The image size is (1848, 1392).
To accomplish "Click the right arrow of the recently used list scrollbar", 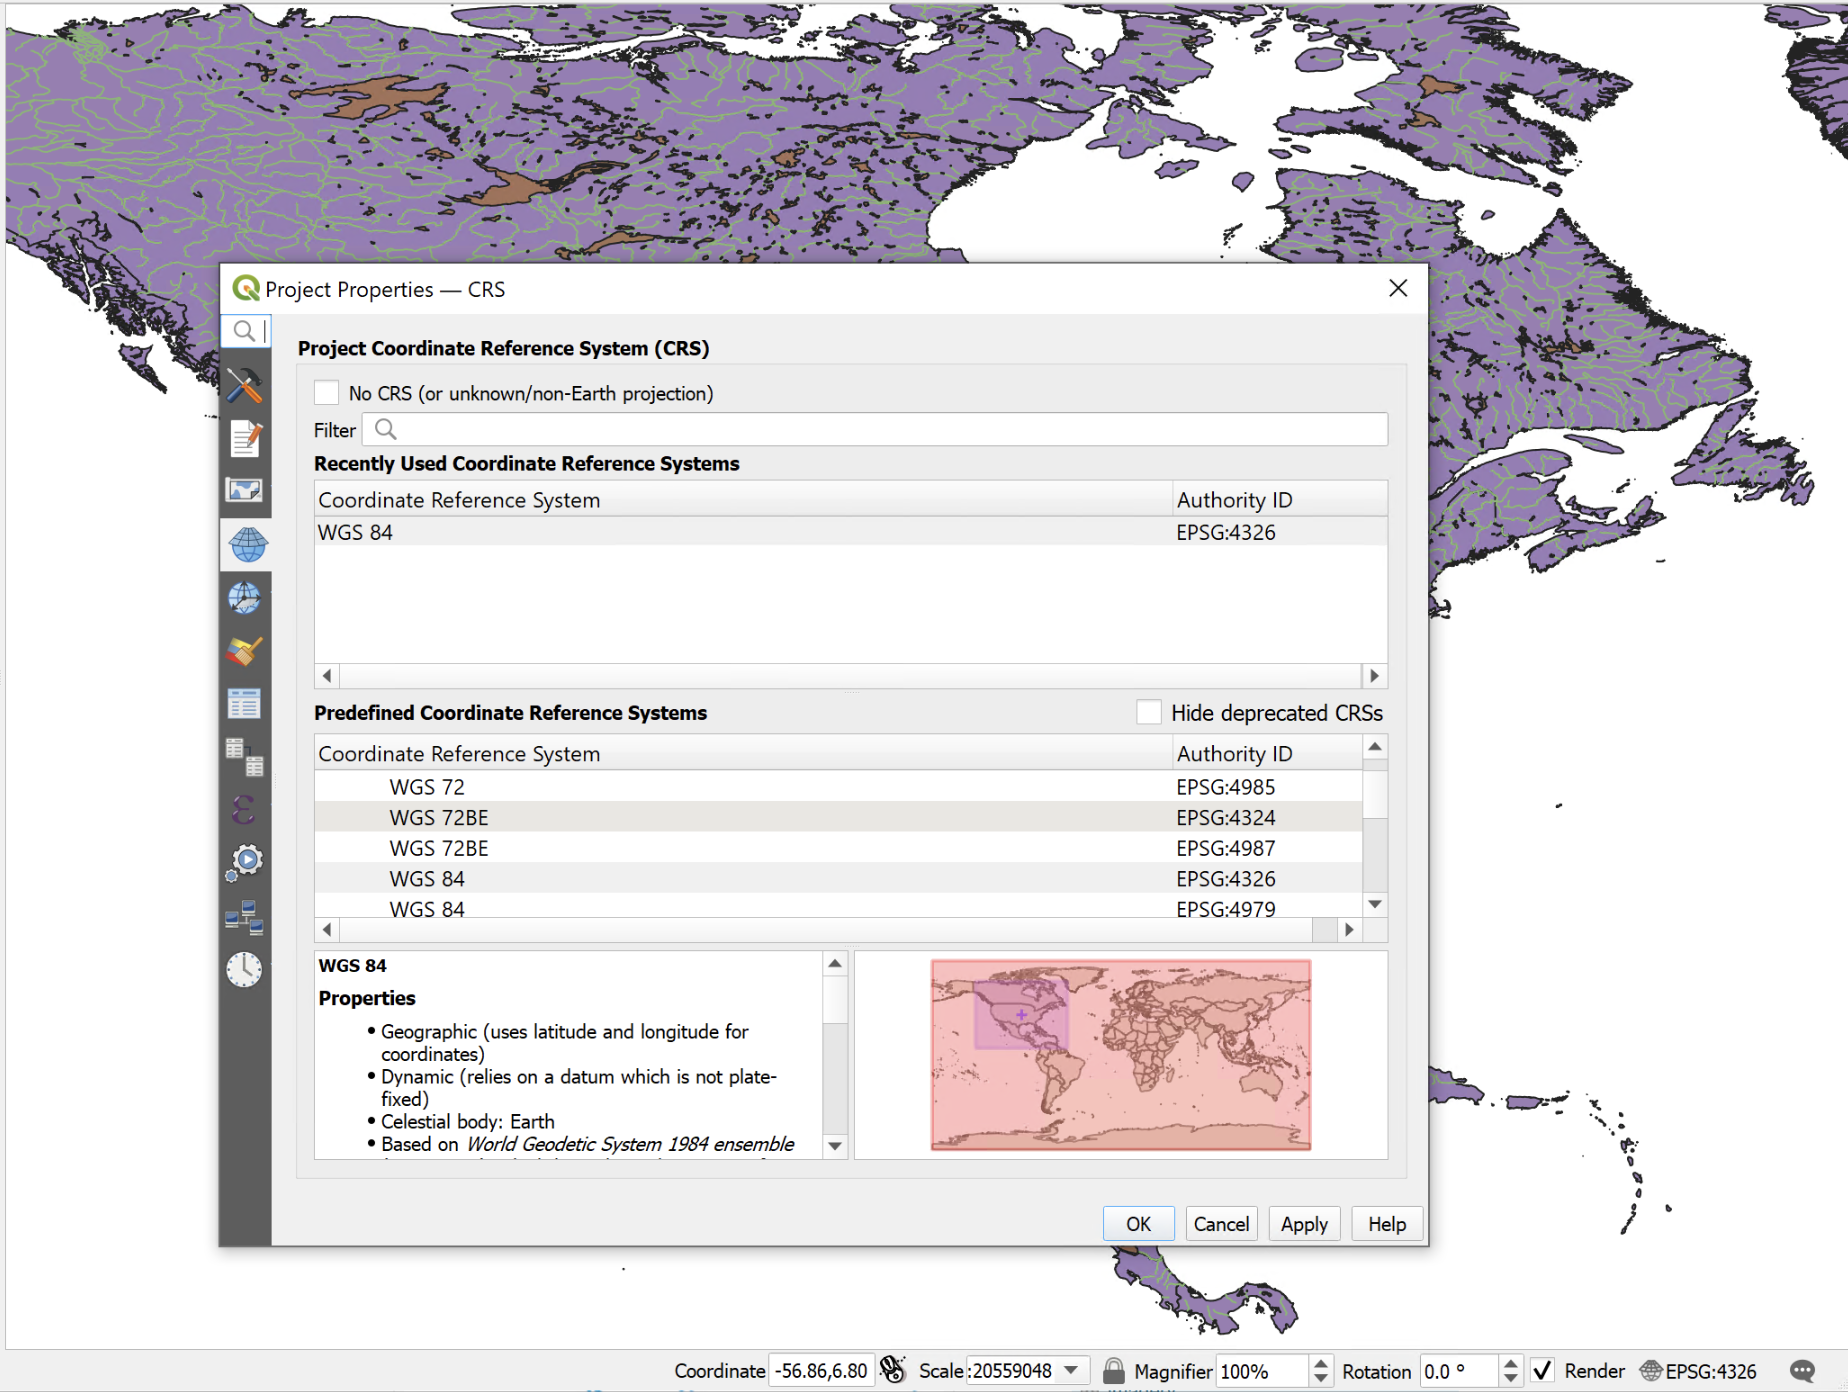I will tap(1375, 676).
